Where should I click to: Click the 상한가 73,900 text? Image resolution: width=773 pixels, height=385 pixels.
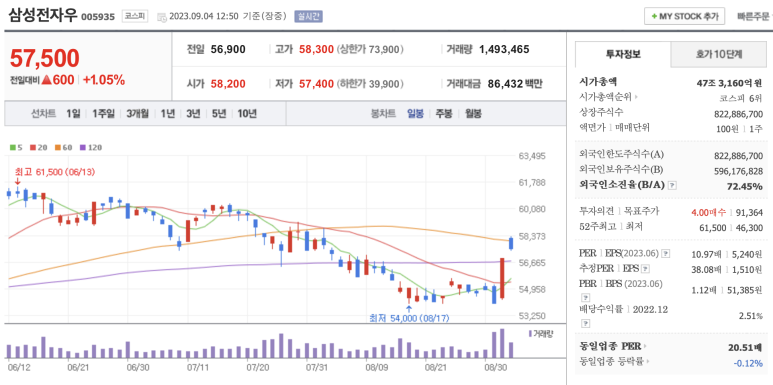[370, 49]
